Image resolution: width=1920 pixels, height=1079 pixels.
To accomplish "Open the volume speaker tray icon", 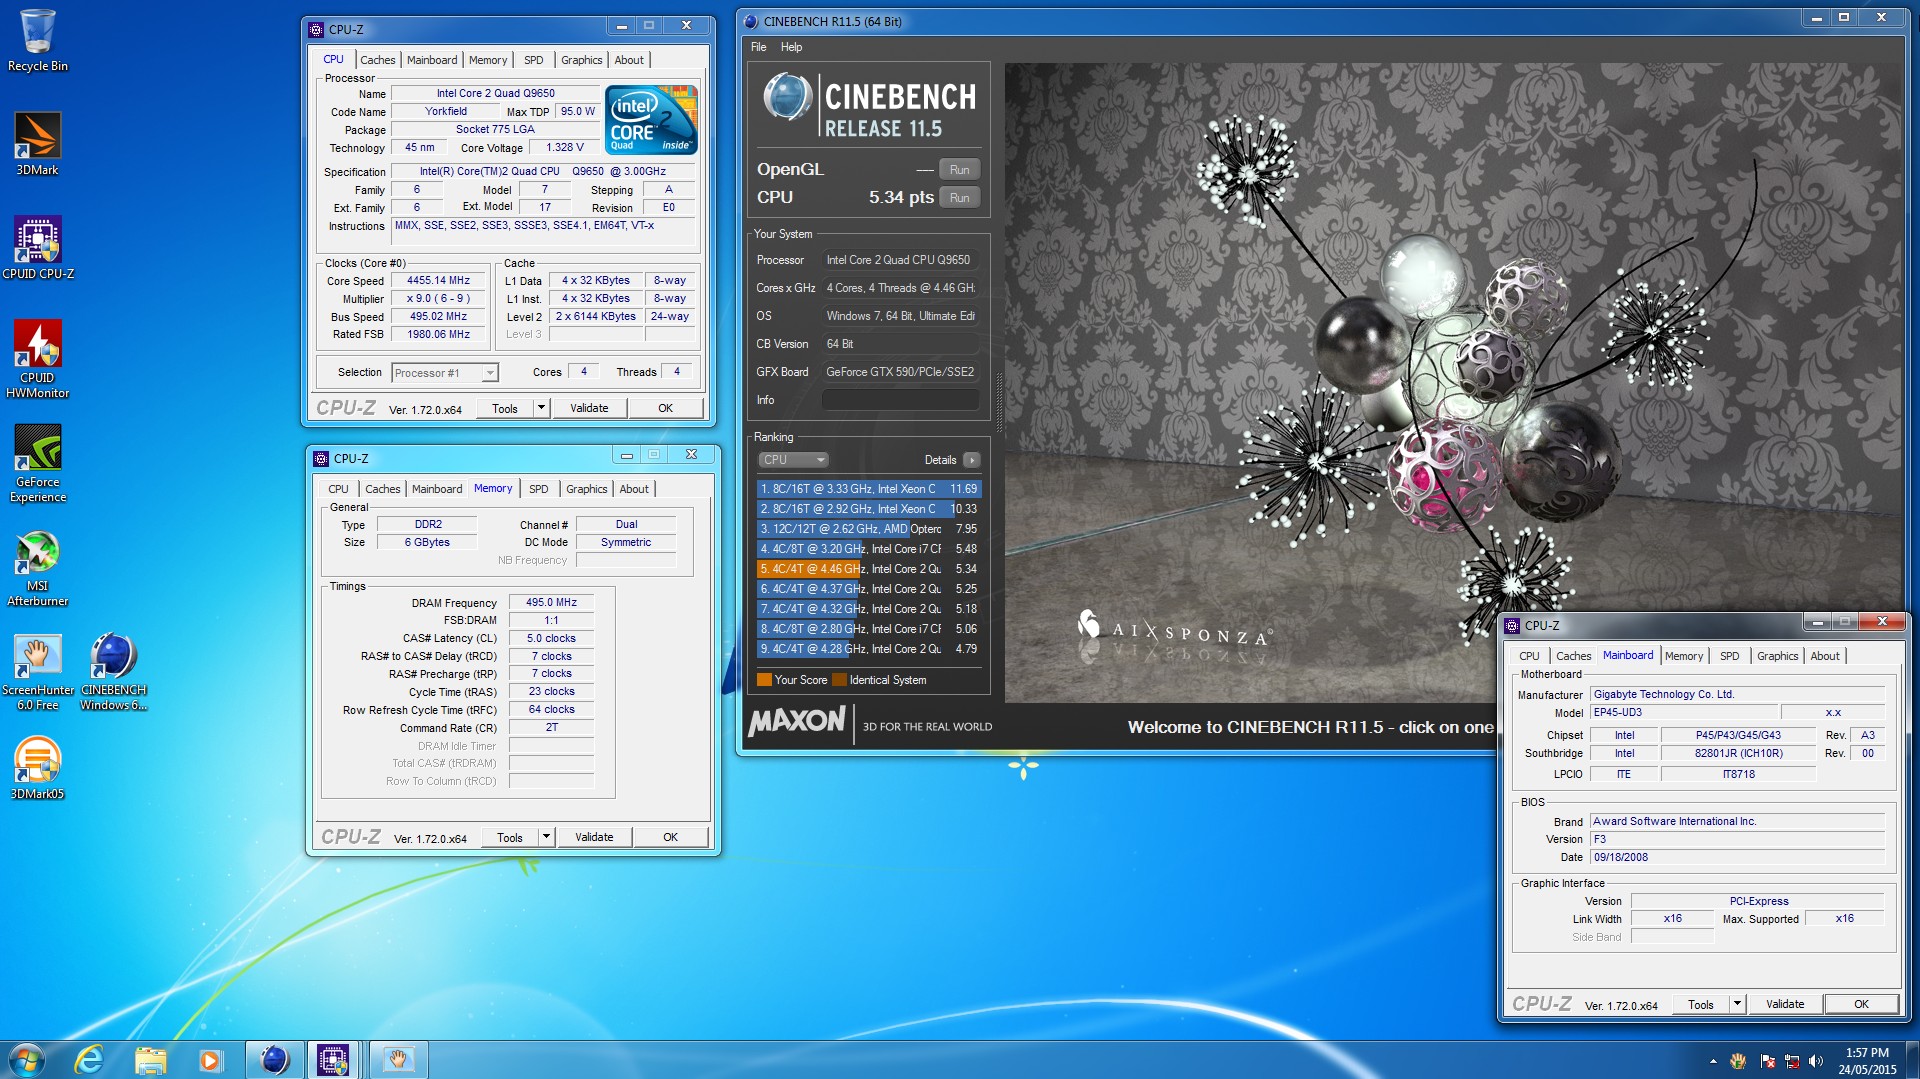I will (1816, 1061).
